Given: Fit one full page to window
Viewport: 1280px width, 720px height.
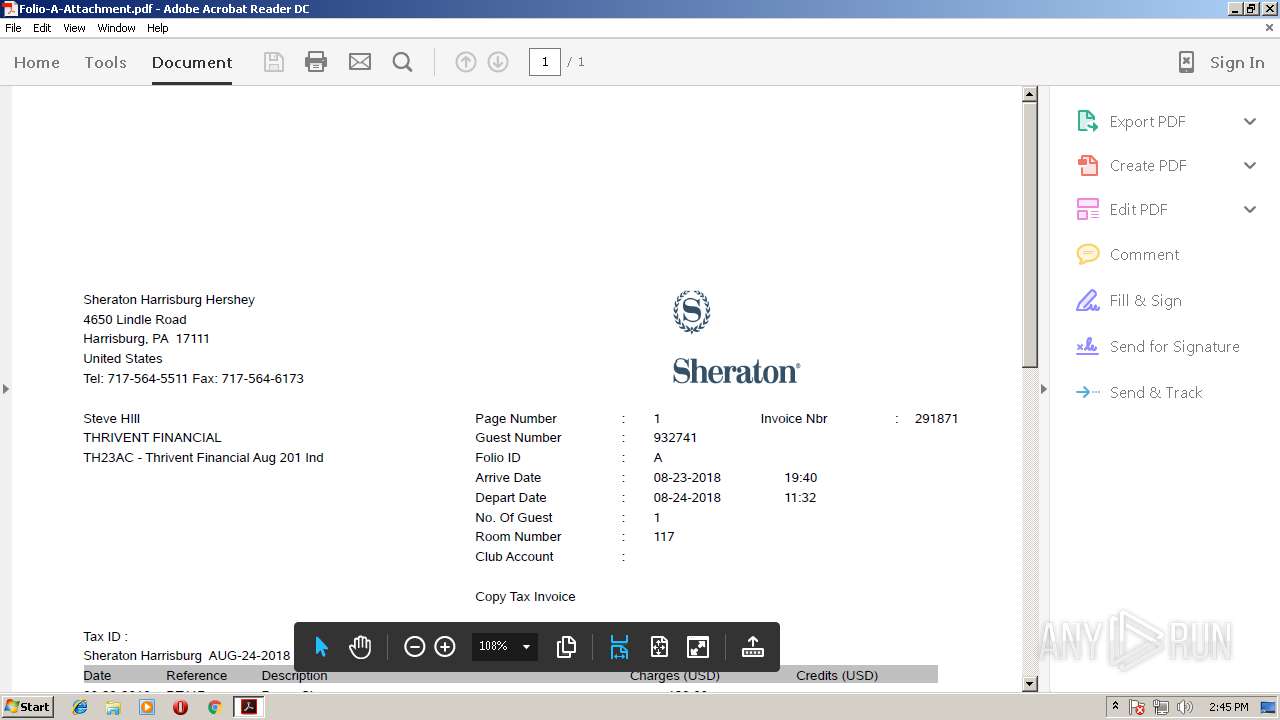Looking at the screenshot, I should [659, 647].
